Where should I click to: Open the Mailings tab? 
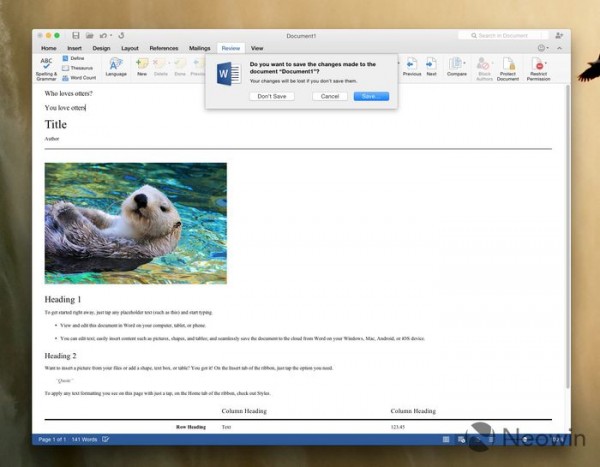(199, 48)
